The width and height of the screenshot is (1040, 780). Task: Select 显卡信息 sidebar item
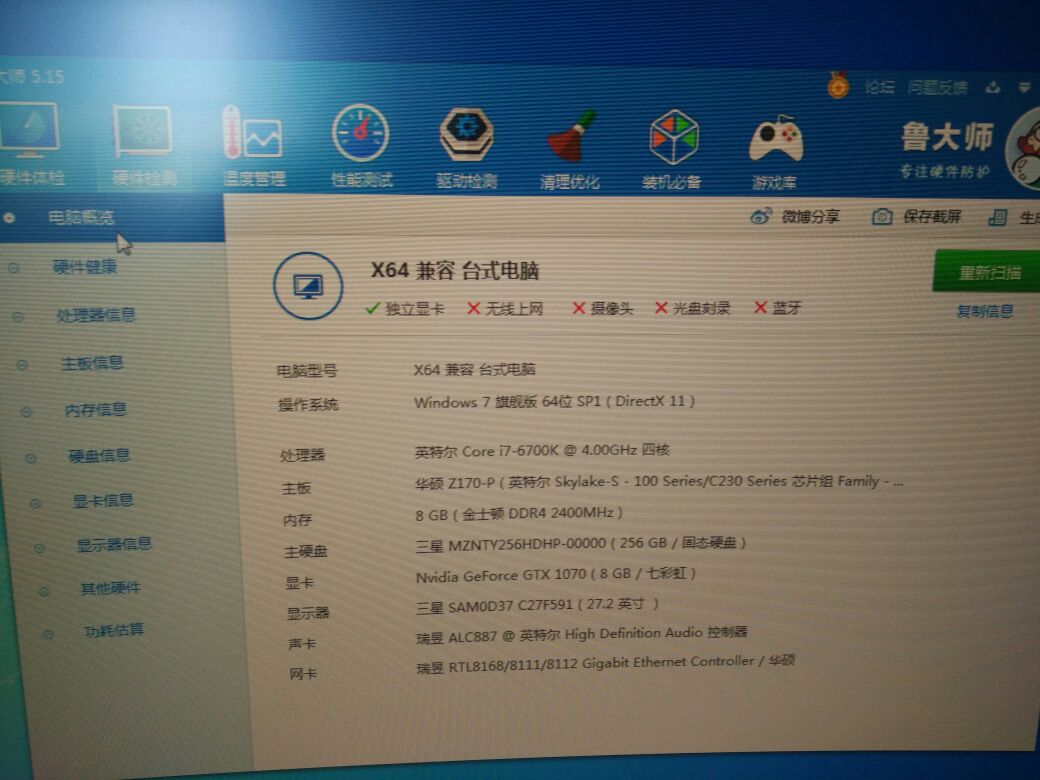[103, 500]
